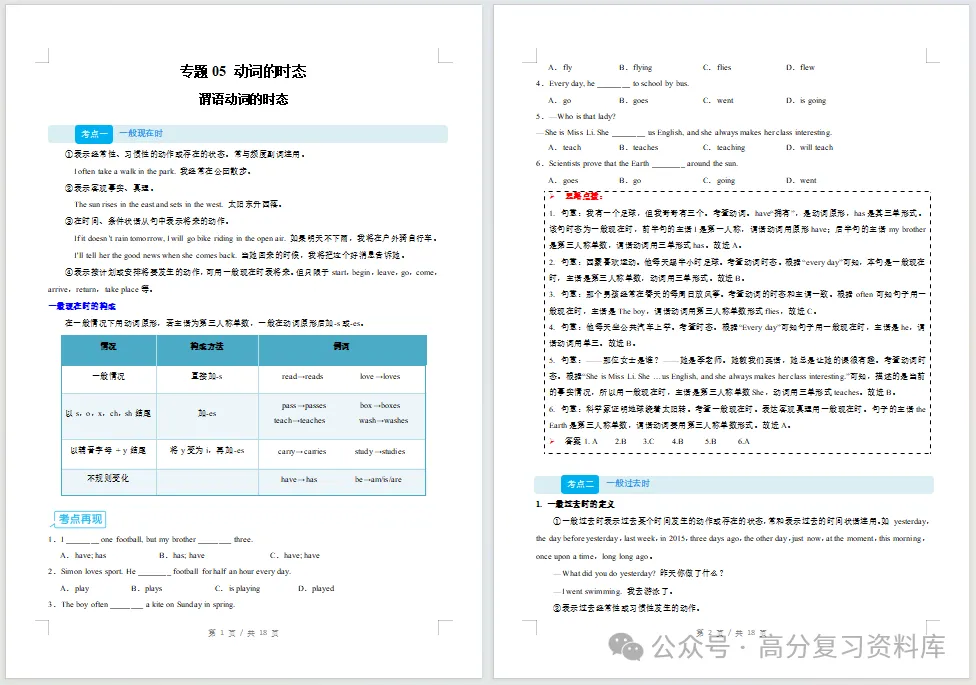This screenshot has height=685, width=976.
Task: Click page footer 第 1 页 / 共 18 页
Action: [243, 633]
